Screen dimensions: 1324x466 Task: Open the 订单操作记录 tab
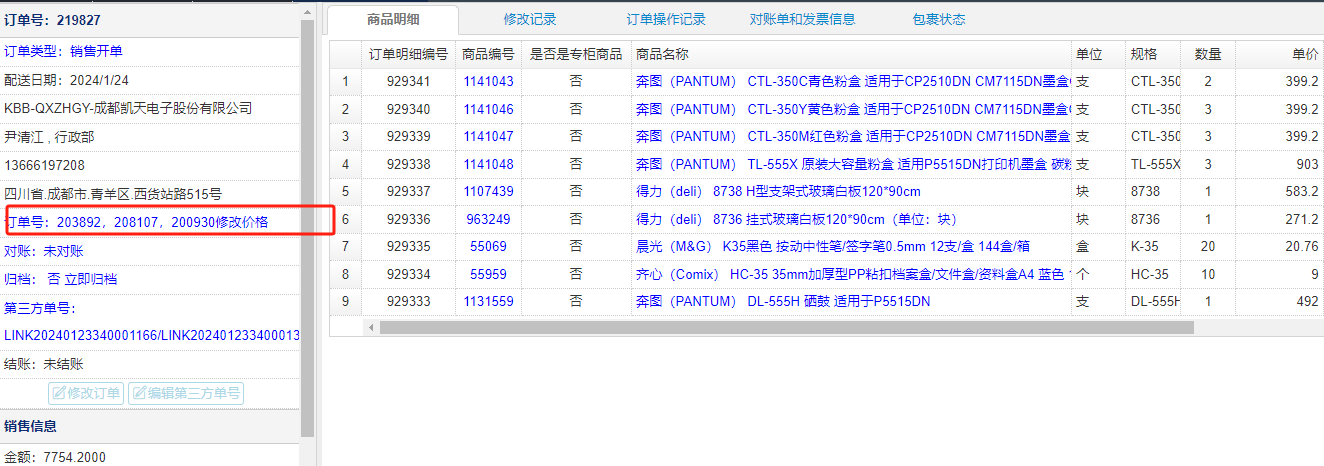[x=666, y=19]
